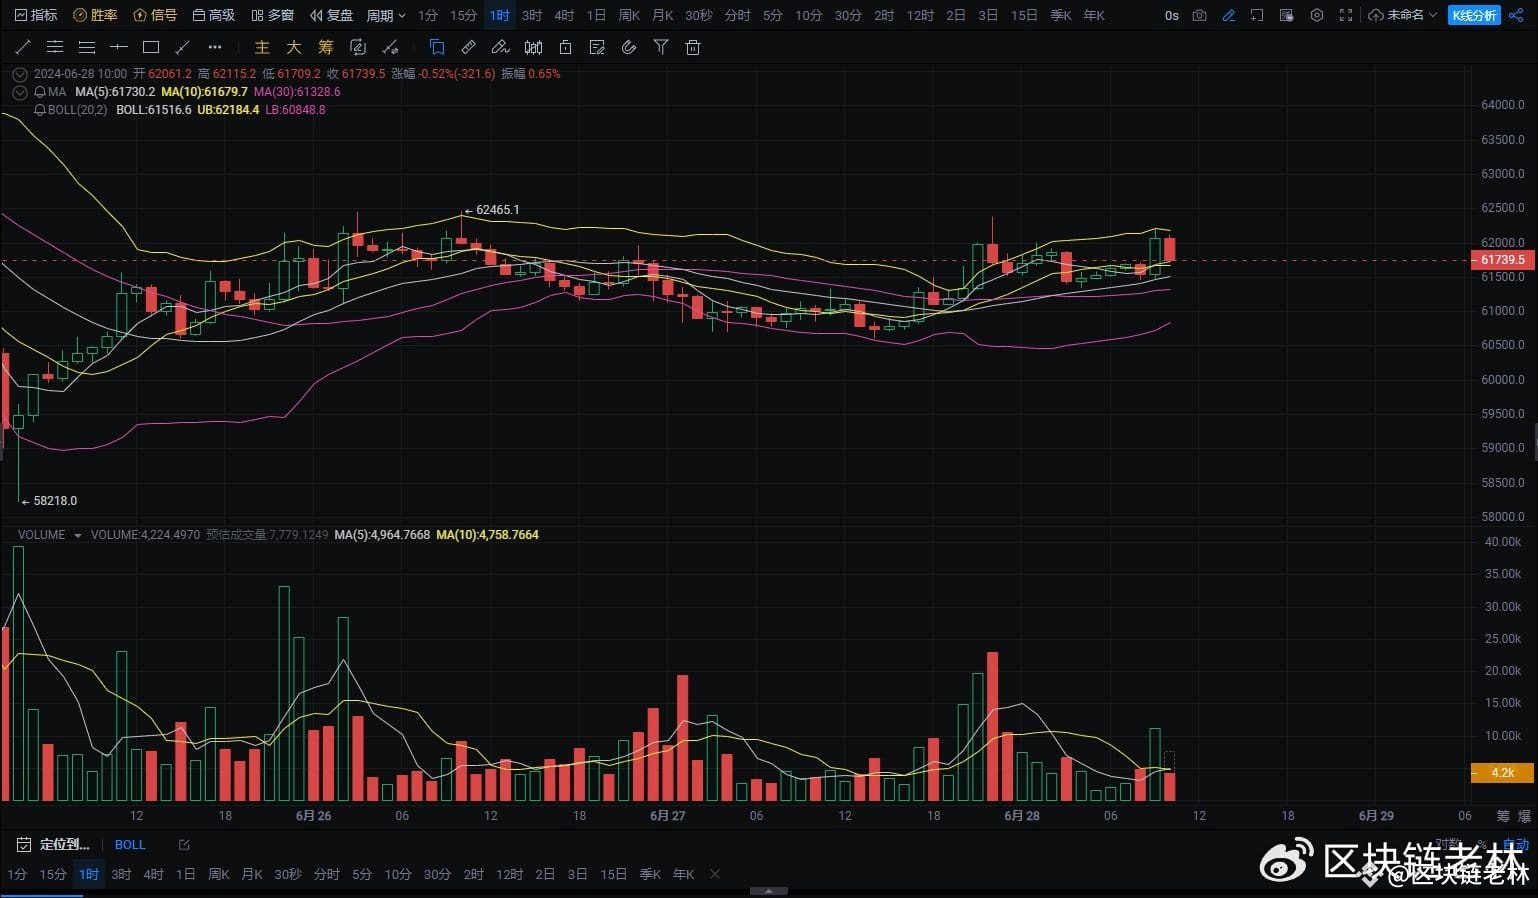Delete drawings with the trash icon
The image size is (1538, 898).
click(693, 47)
